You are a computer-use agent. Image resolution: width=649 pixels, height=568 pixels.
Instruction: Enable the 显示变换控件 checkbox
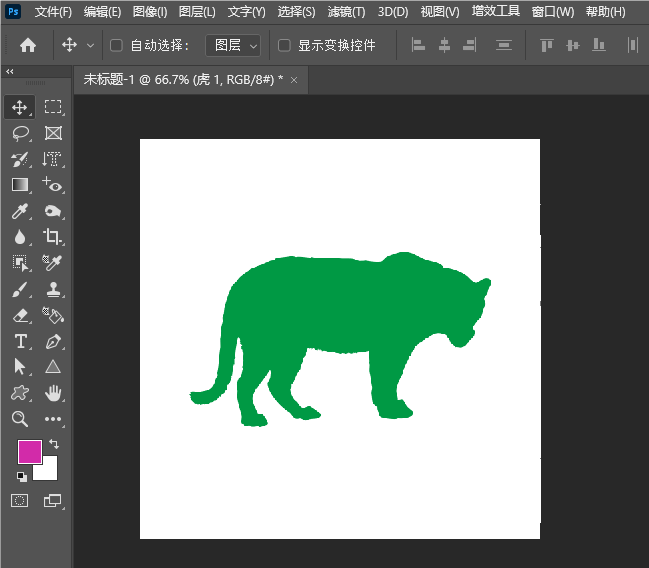click(284, 45)
